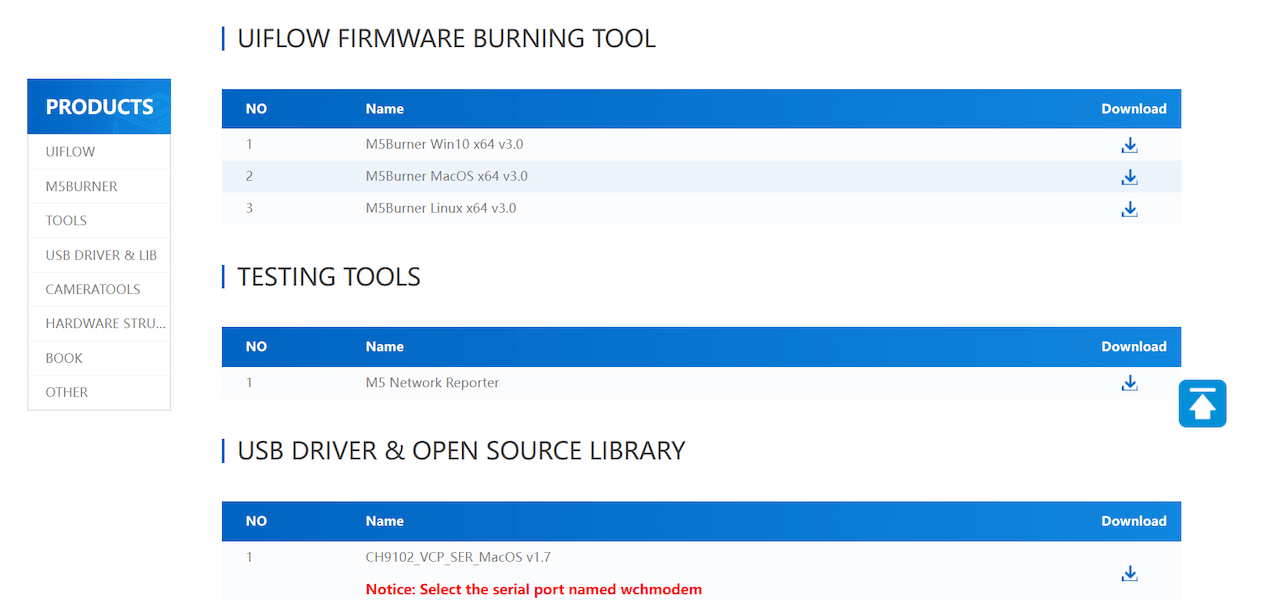Open USB DRIVER & LIB sidebar item

tap(99, 255)
